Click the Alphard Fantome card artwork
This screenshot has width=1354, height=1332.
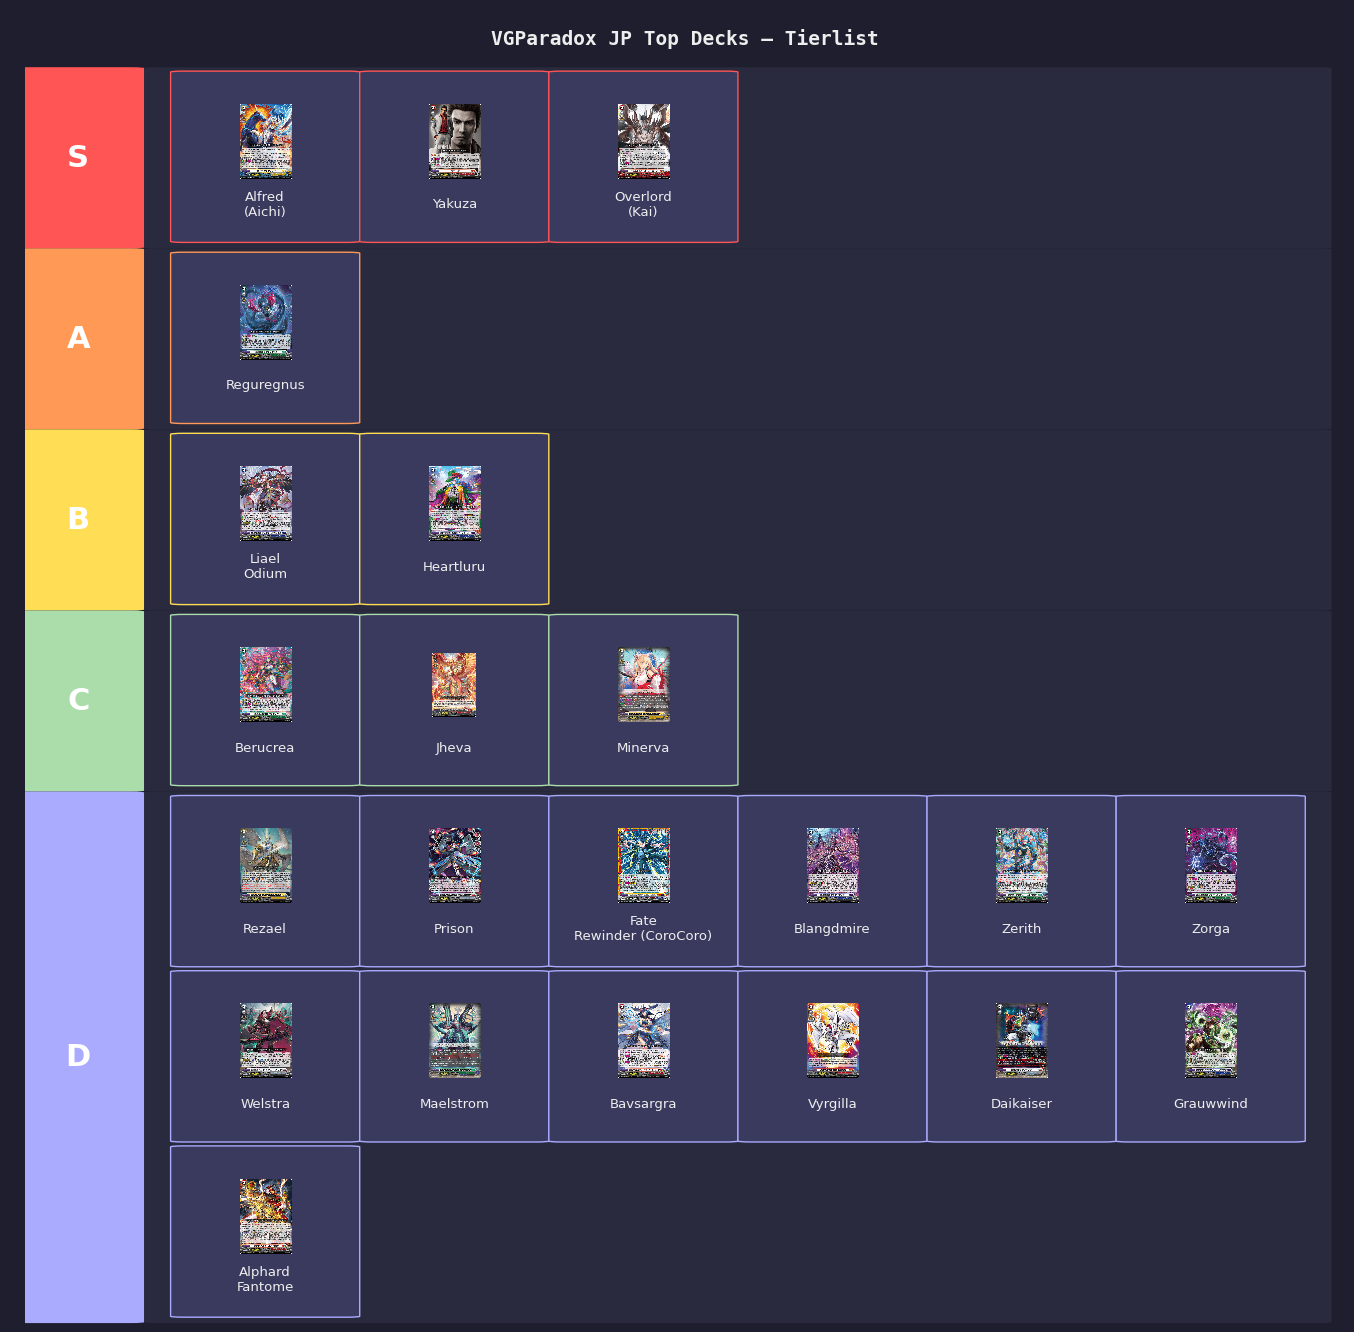(x=265, y=1216)
